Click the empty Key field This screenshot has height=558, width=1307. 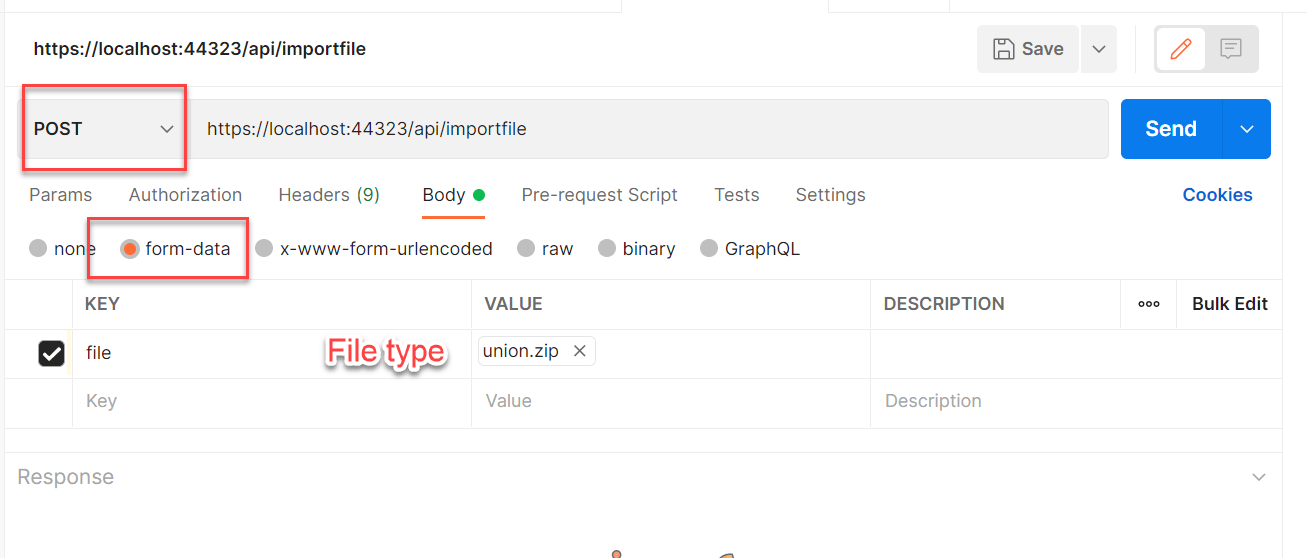click(x=271, y=402)
